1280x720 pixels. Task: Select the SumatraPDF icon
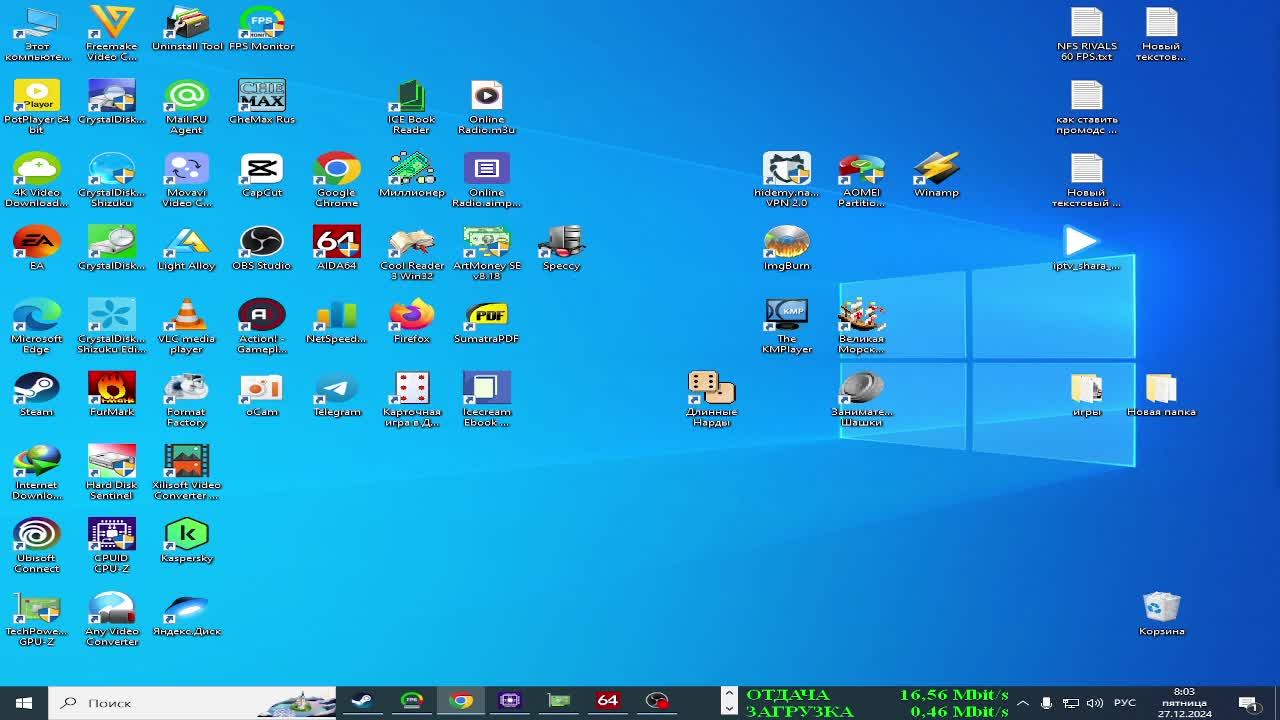487,321
